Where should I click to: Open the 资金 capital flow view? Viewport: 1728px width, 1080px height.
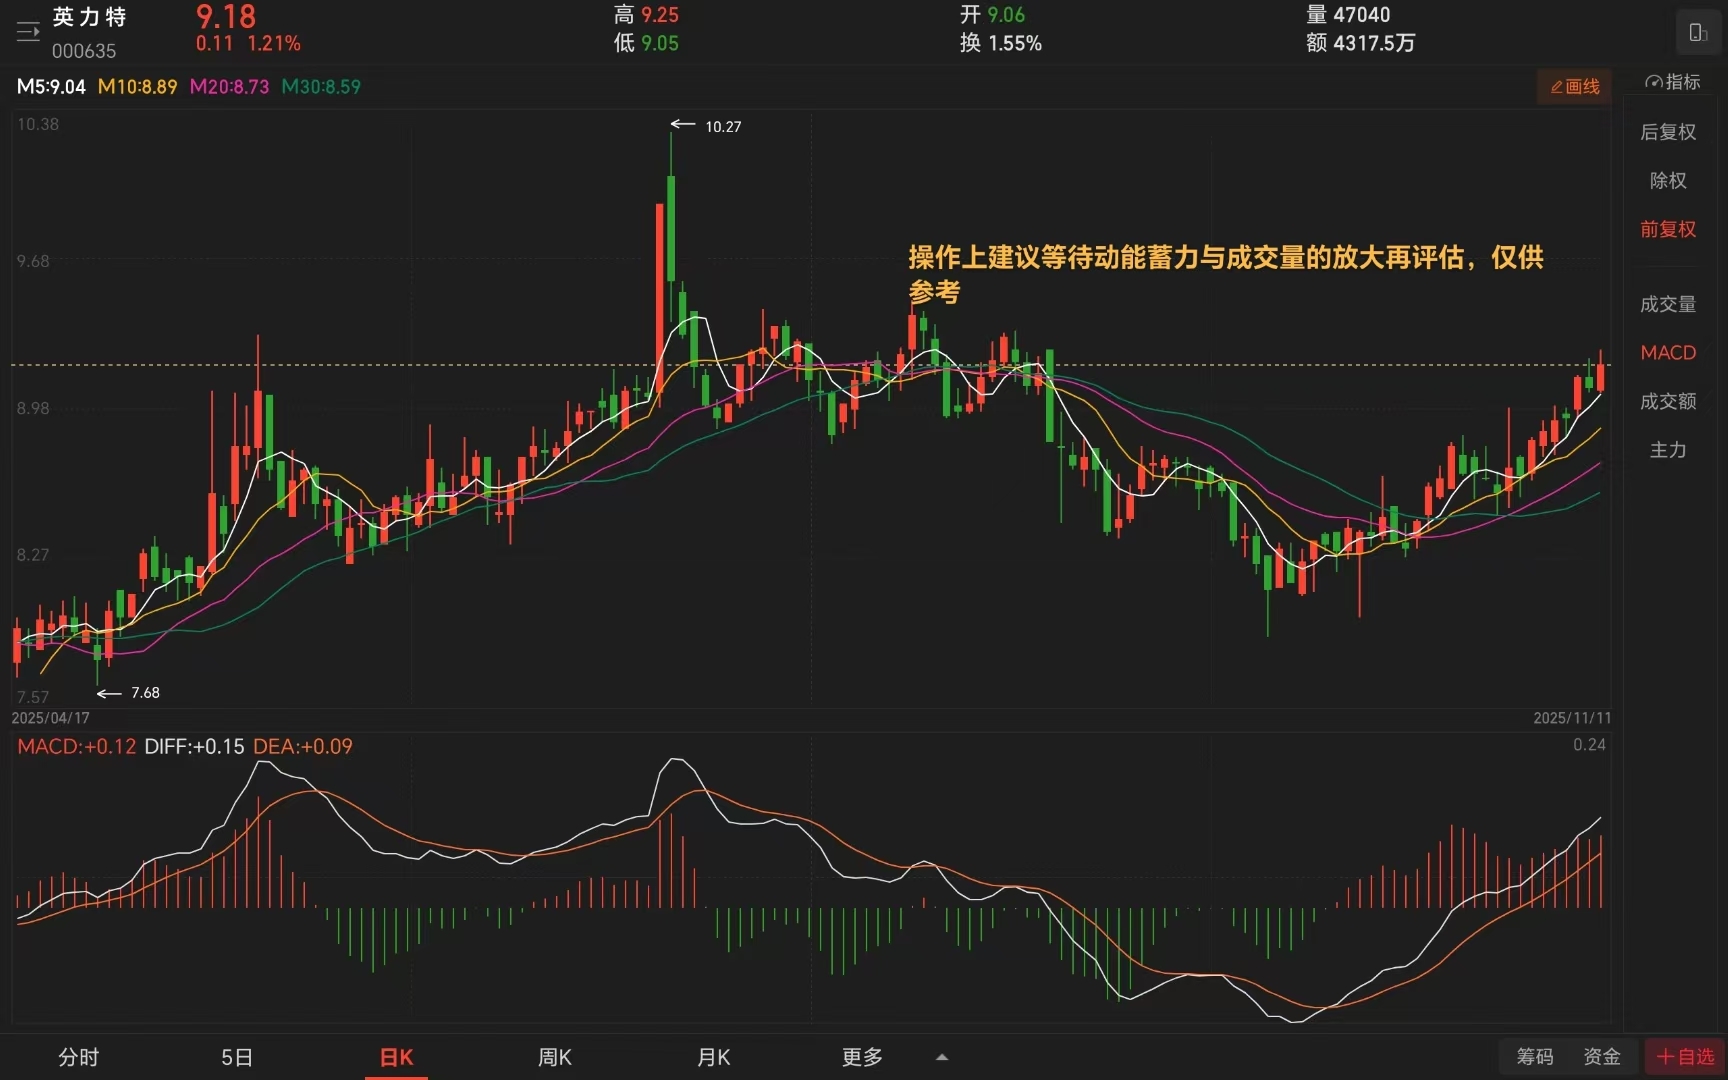tap(1602, 1057)
